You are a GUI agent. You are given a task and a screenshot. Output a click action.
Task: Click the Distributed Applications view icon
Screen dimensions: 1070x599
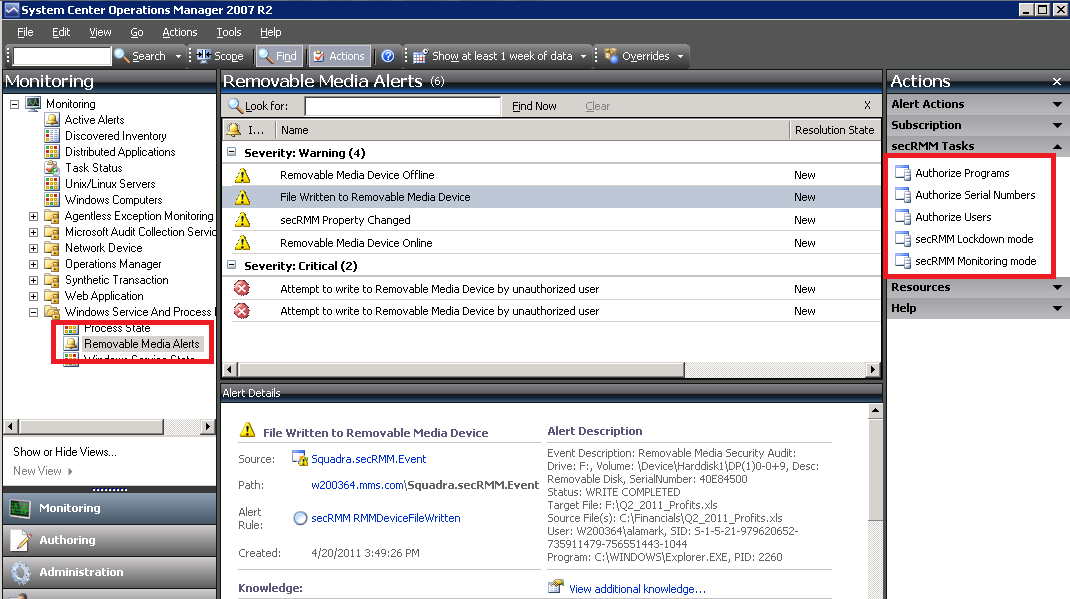[x=52, y=151]
